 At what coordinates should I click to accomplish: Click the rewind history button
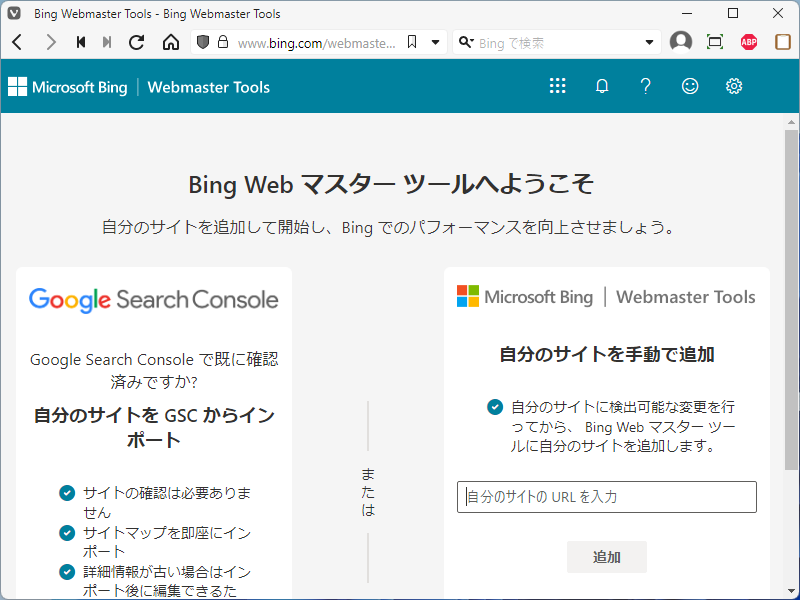click(x=81, y=42)
